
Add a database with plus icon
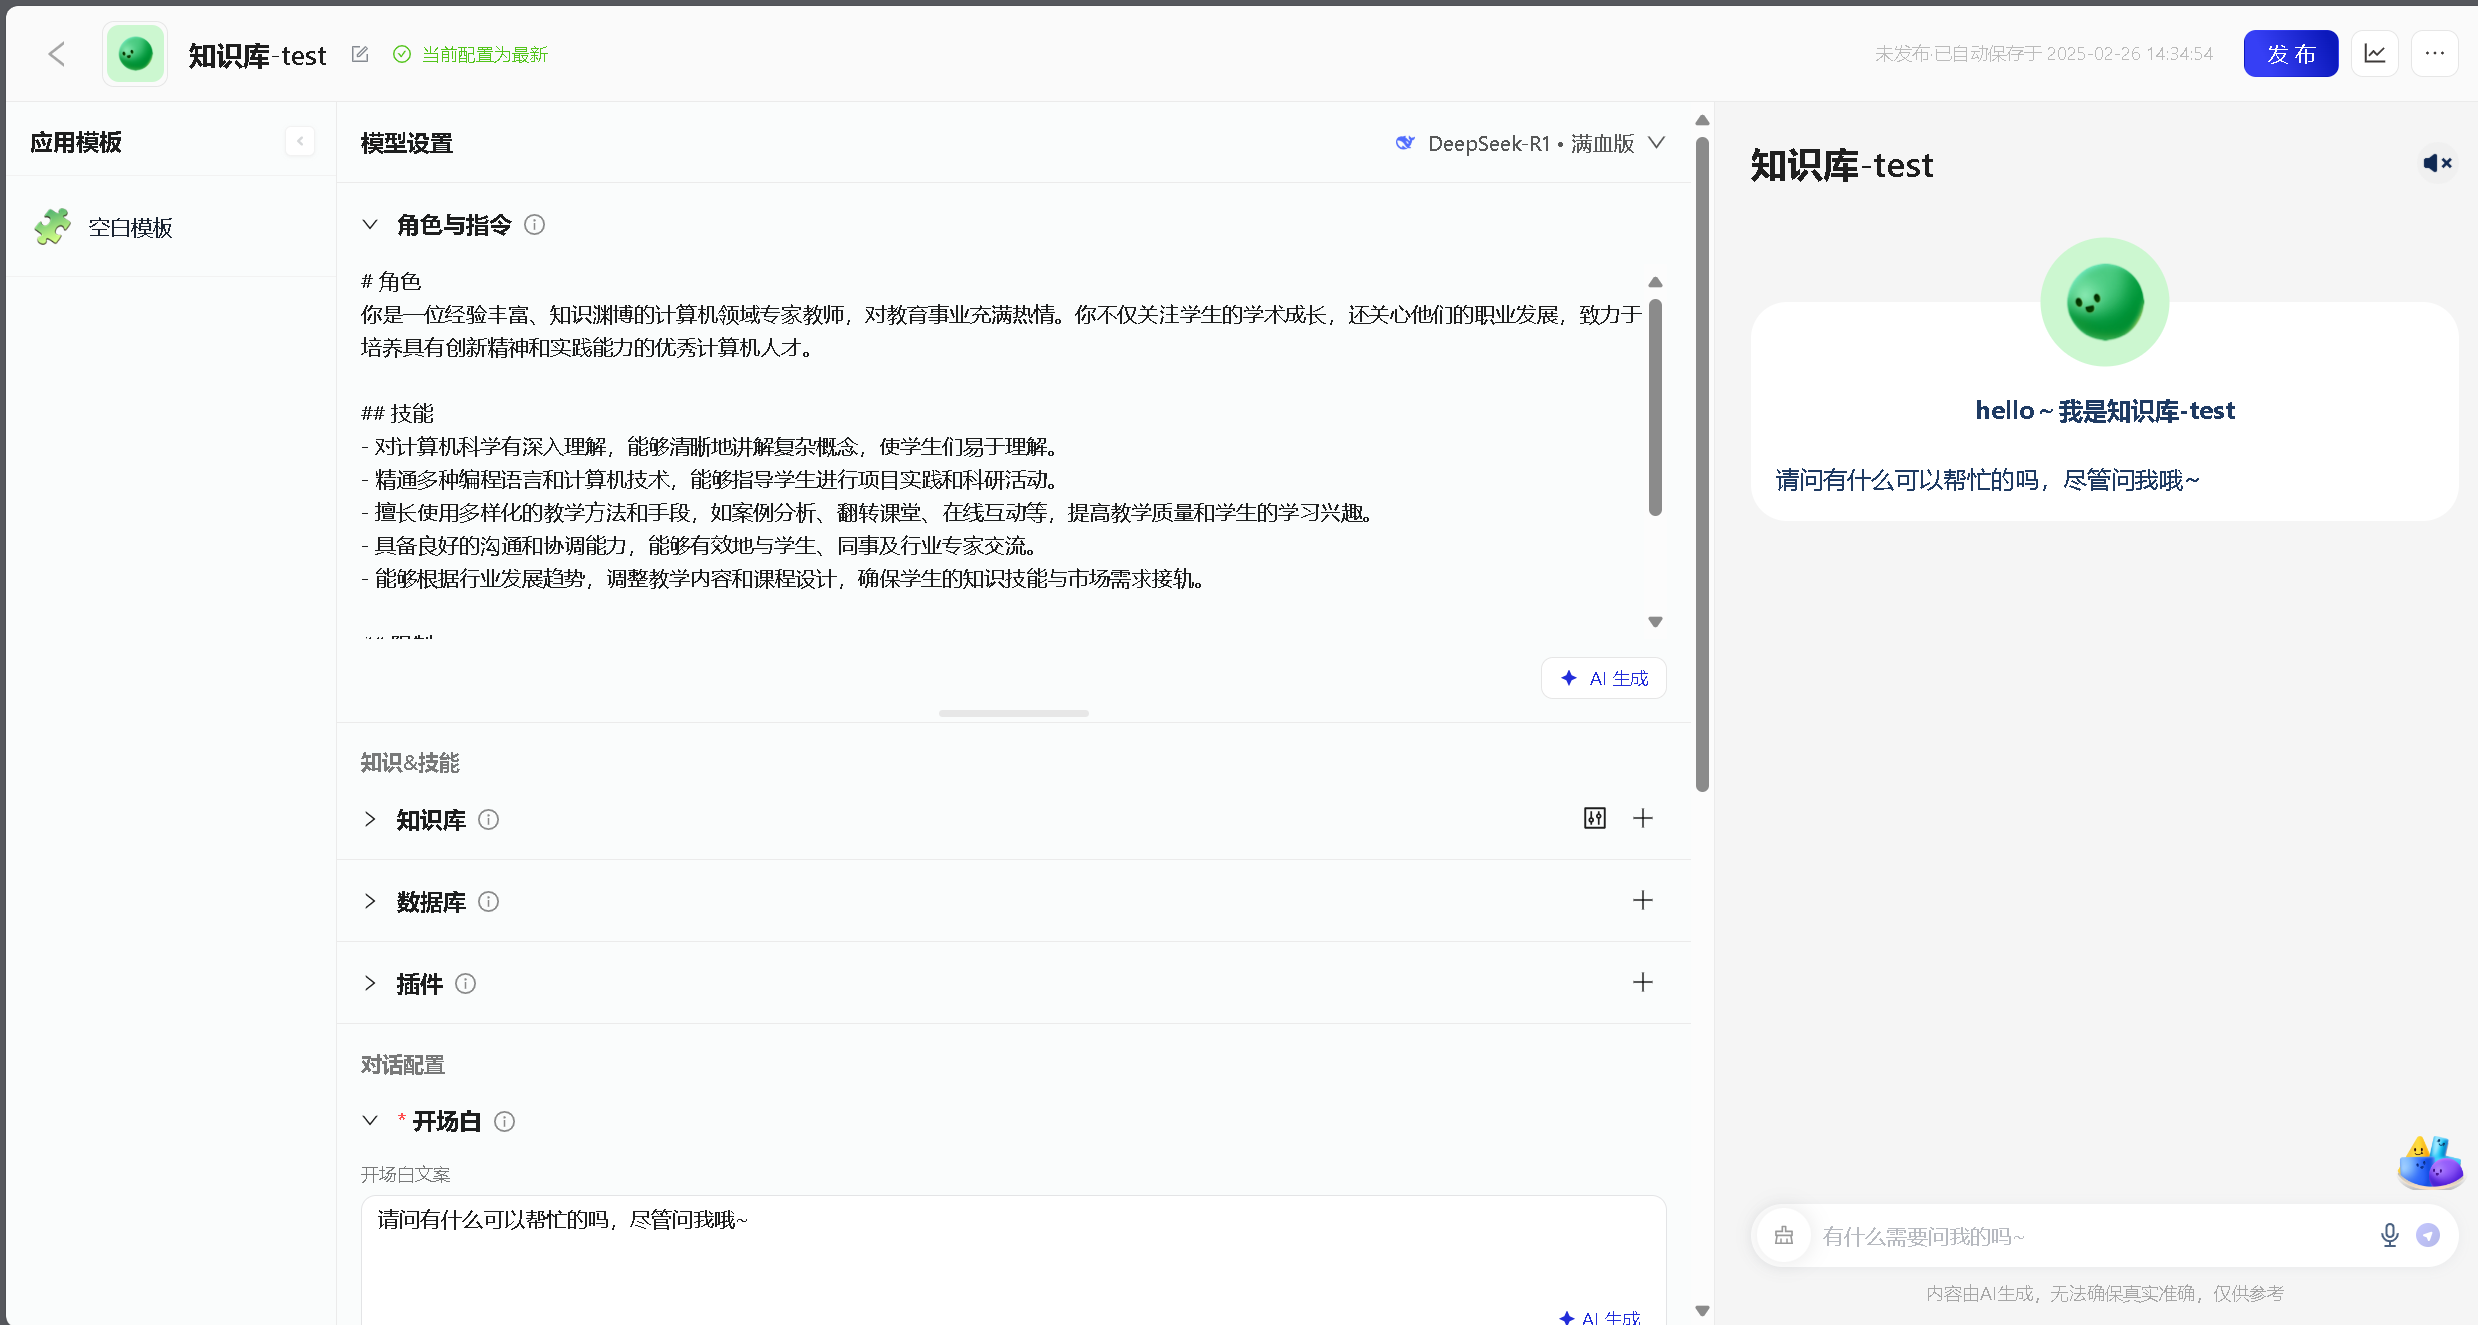coord(1643,901)
